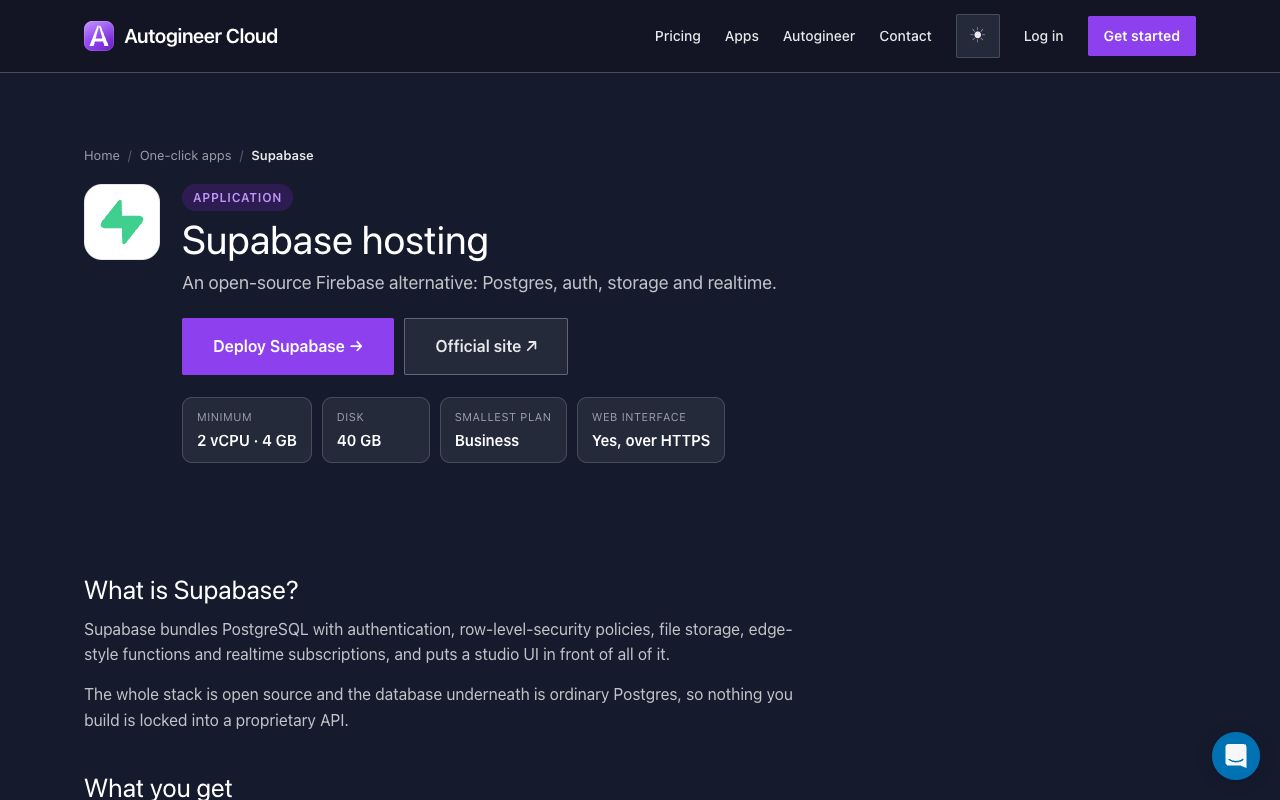
Task: Click the "Yes, over HTTPS" value
Action: [x=651, y=441]
